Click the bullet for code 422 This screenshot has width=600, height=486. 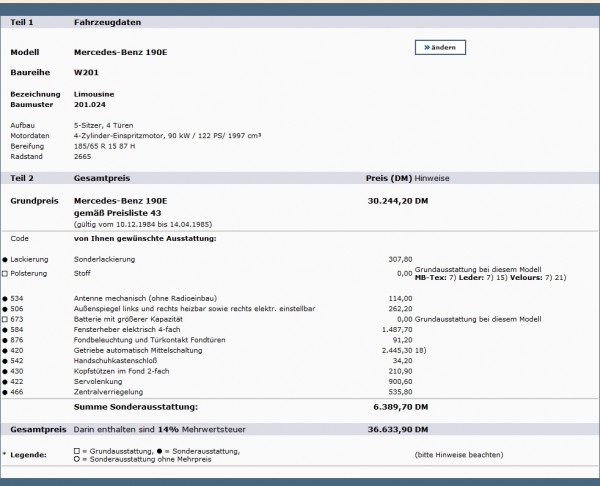[x=5, y=382]
